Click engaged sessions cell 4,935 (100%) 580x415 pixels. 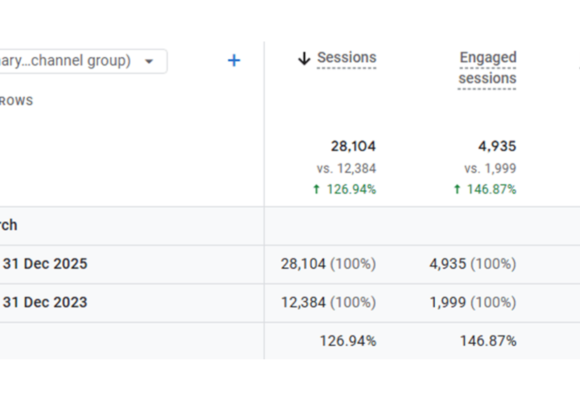pos(473,264)
